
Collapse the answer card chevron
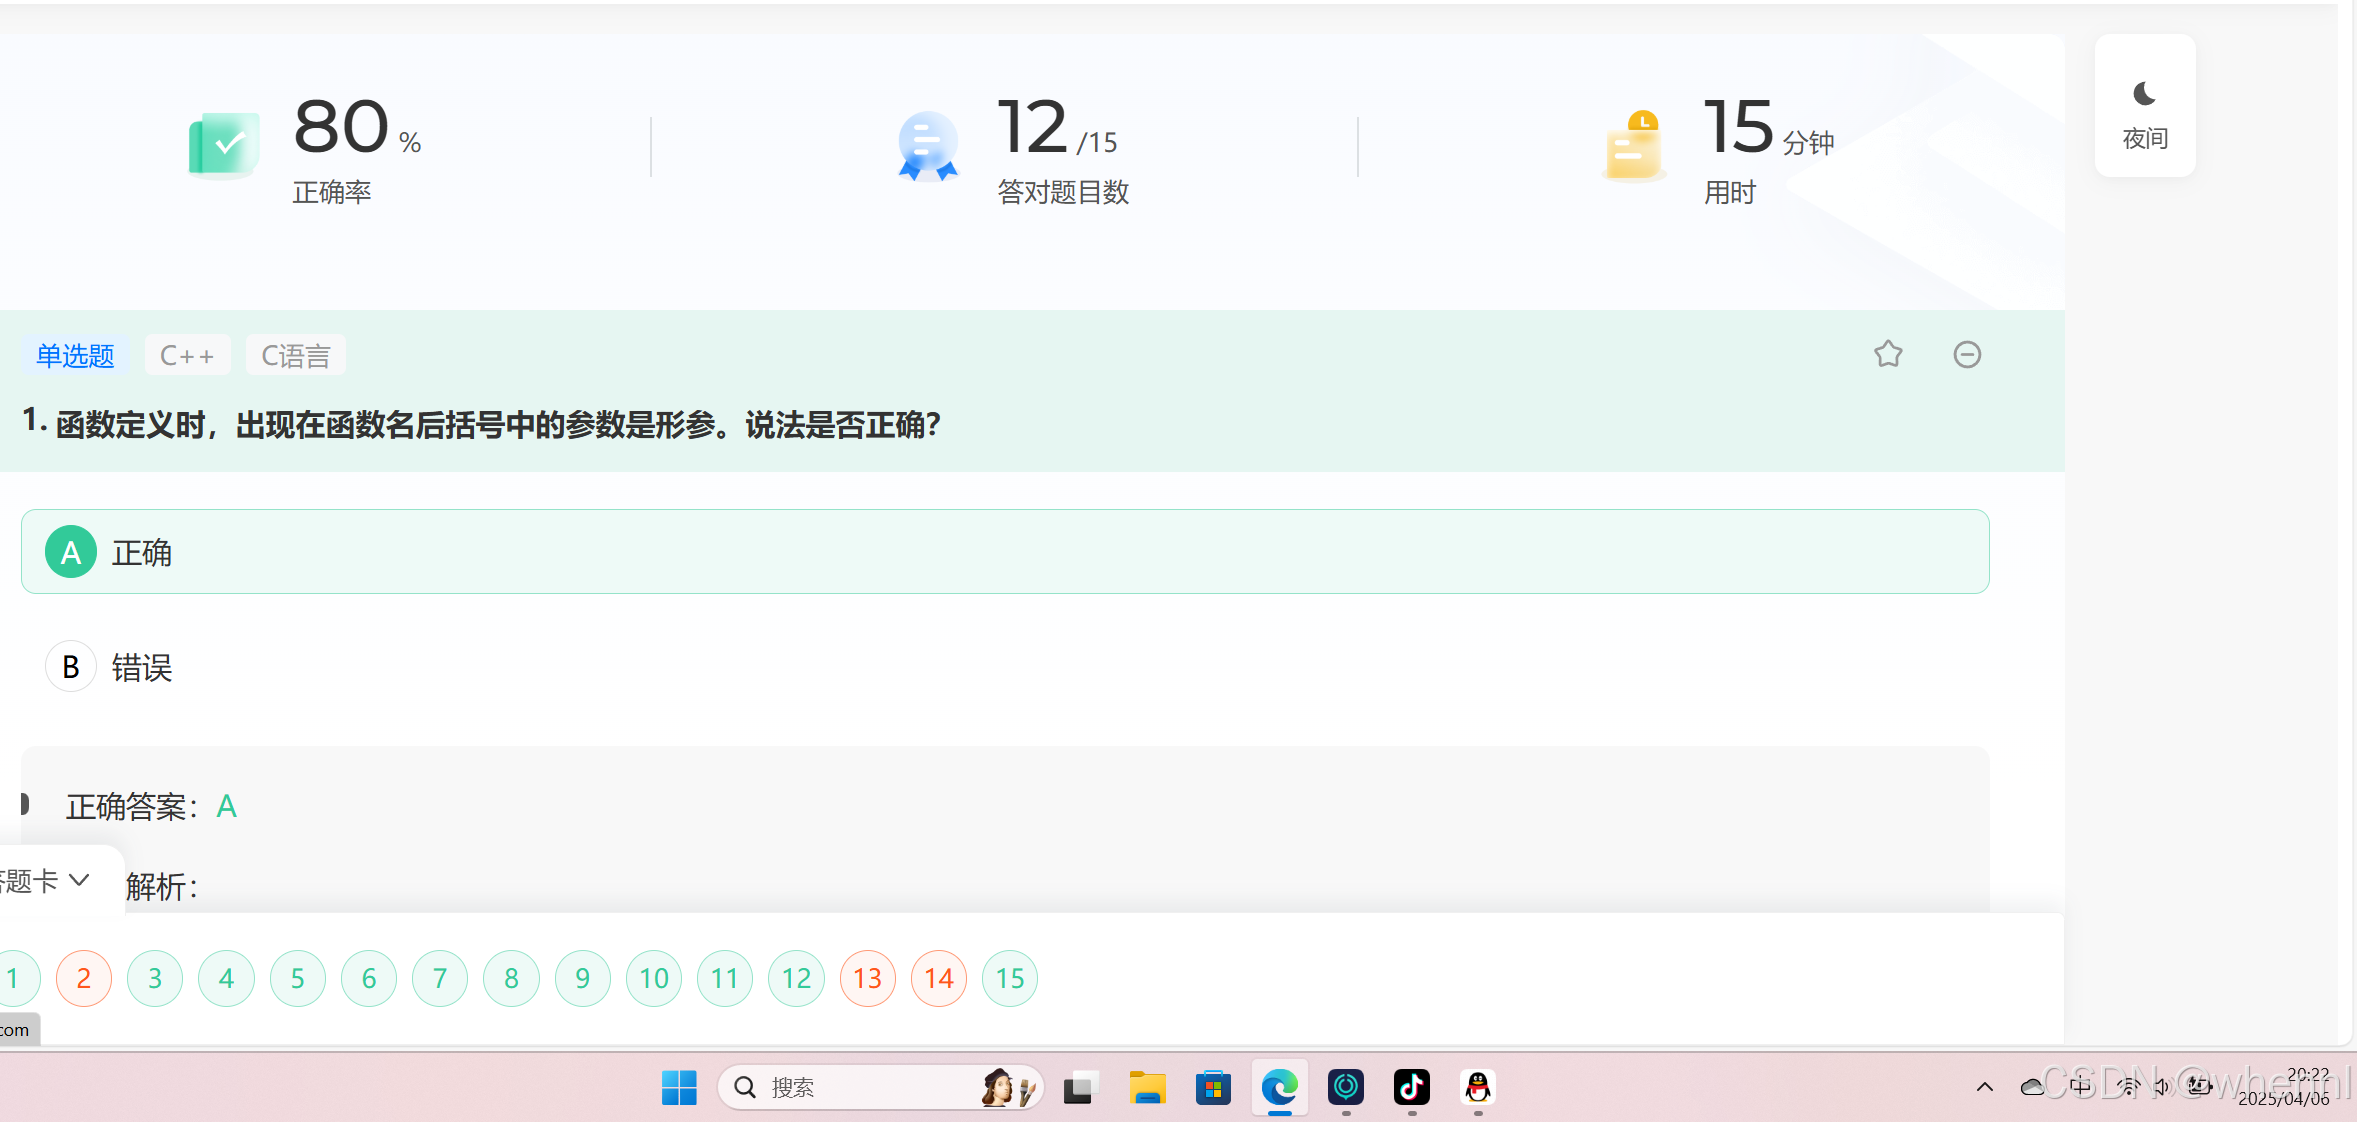click(x=79, y=880)
